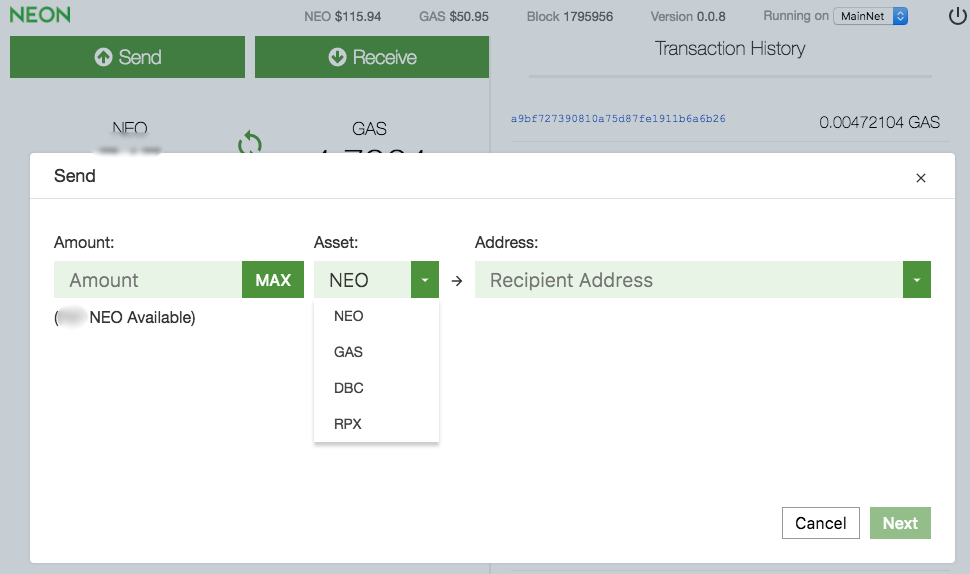Open the Asset dropdown arrow

coord(425,280)
